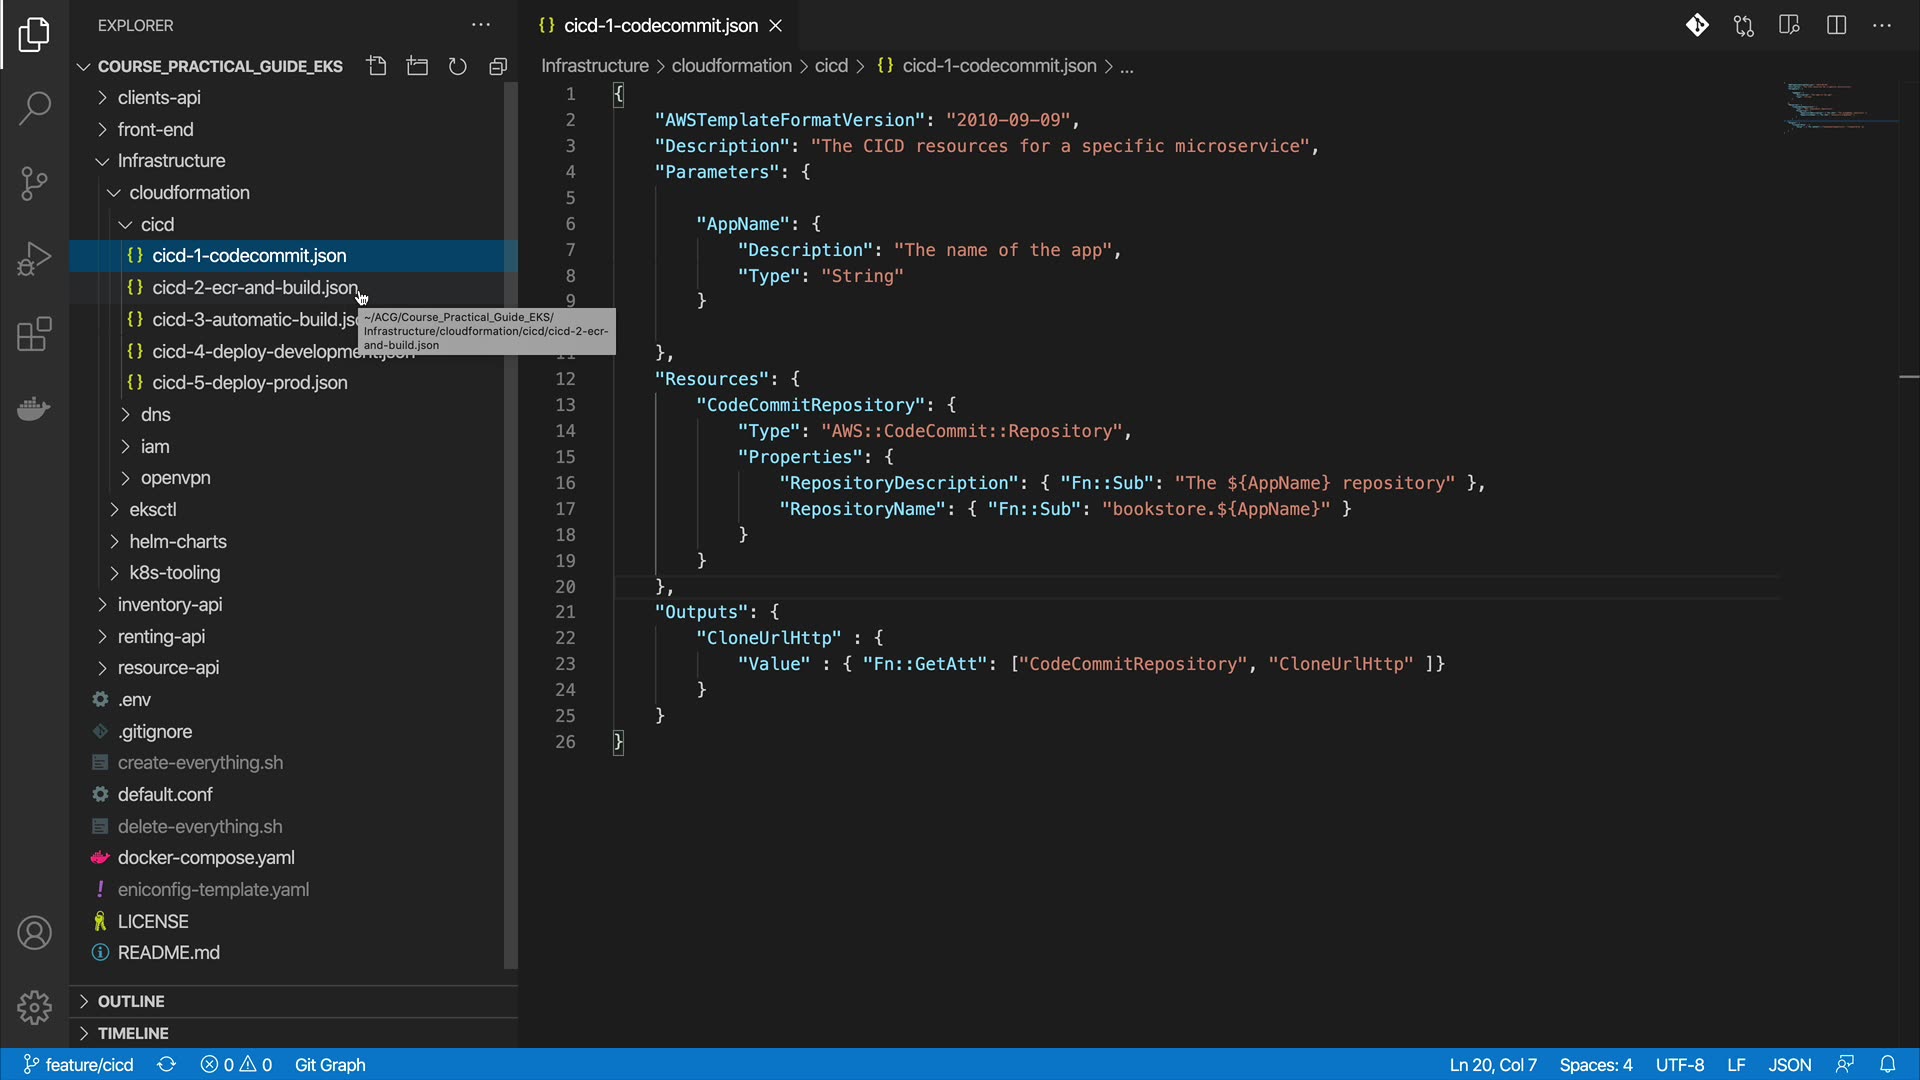The width and height of the screenshot is (1920, 1080).
Task: Click New File icon in Explorer header
Action: point(377,66)
